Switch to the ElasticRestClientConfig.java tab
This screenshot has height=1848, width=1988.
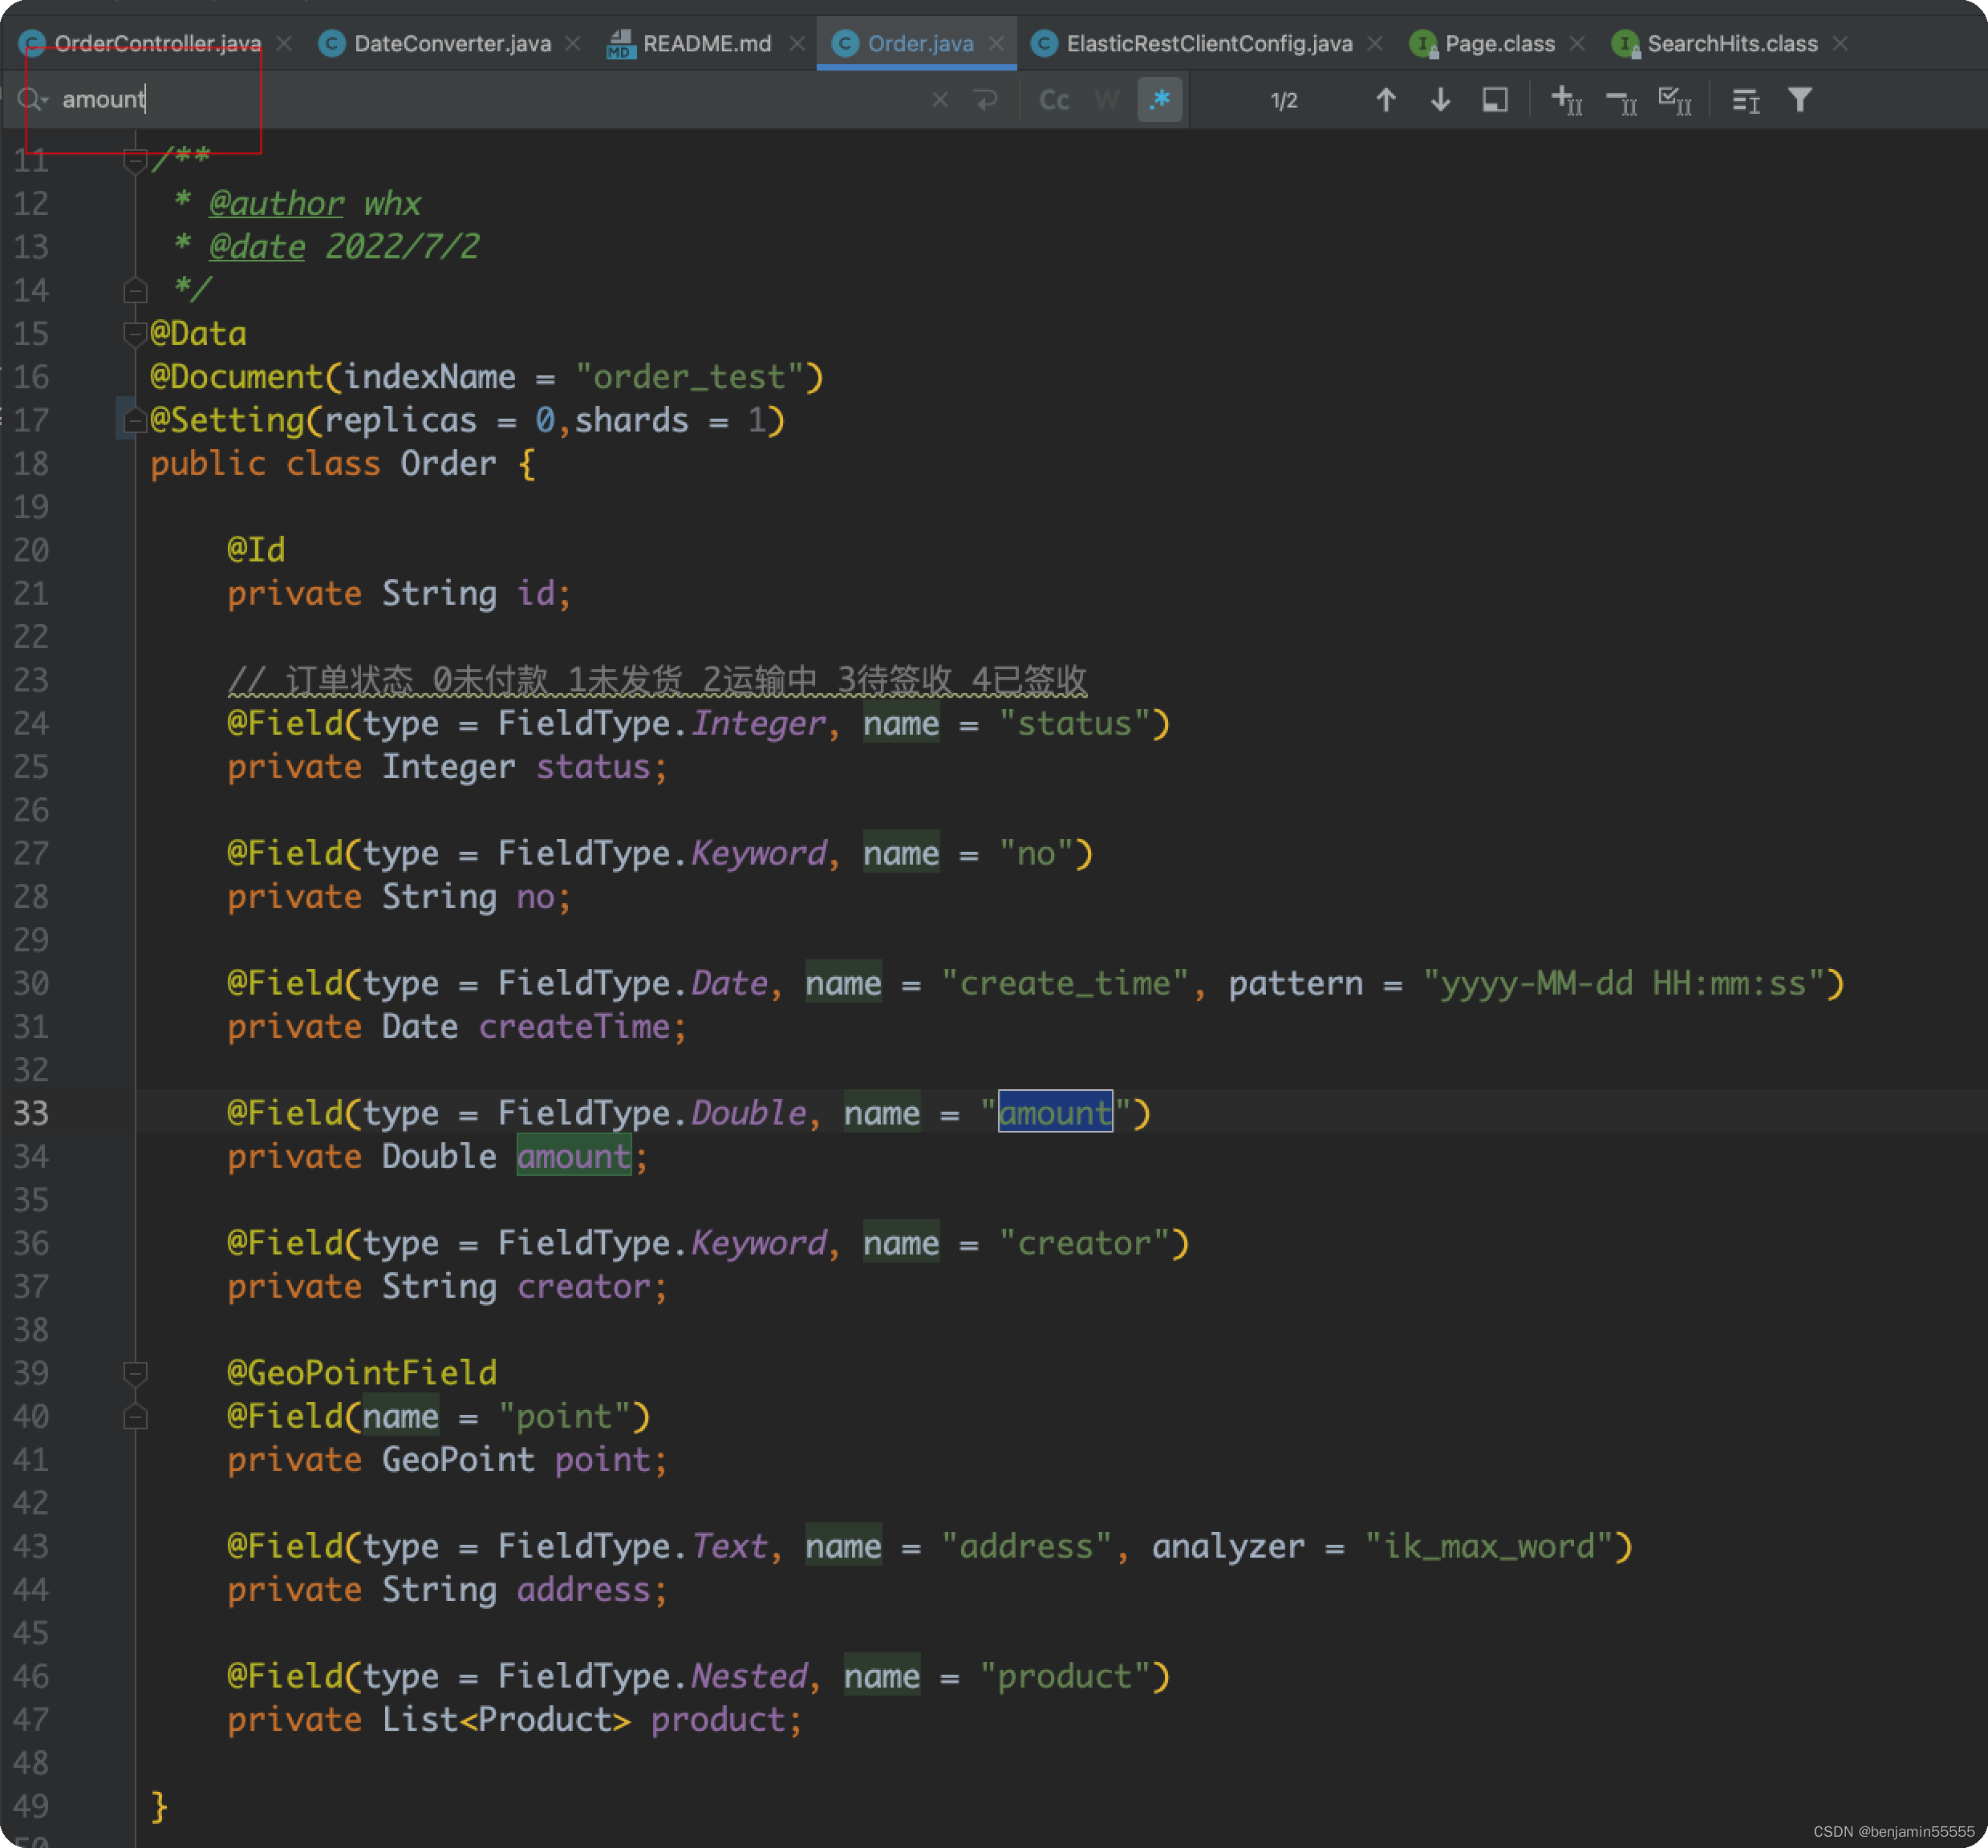(x=1208, y=44)
